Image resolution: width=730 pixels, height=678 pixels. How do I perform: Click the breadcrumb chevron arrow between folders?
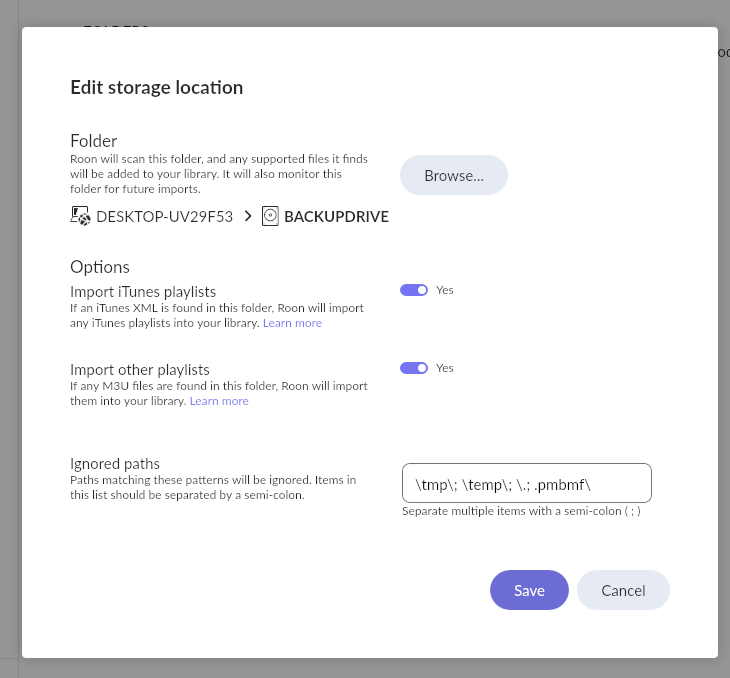(x=248, y=216)
